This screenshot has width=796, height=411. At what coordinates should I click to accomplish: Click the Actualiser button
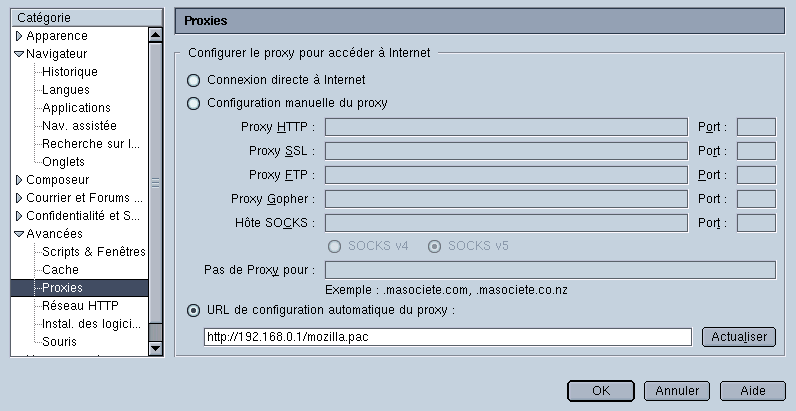coord(738,337)
